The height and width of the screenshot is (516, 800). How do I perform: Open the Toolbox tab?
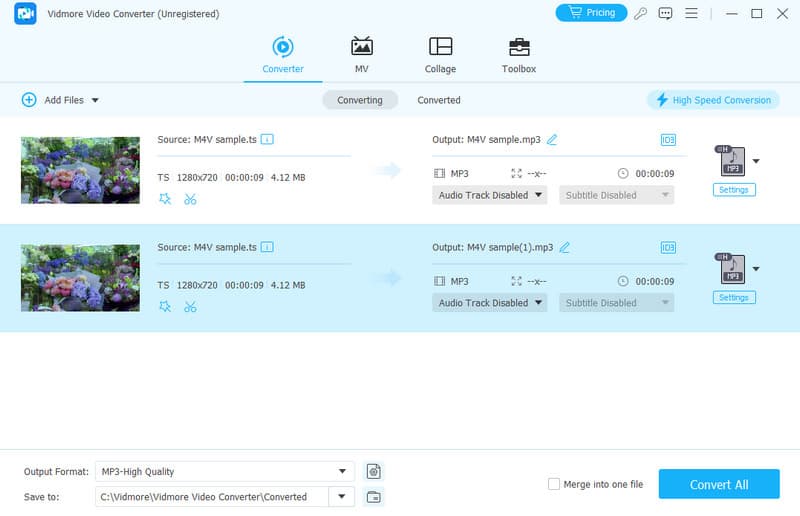518,55
